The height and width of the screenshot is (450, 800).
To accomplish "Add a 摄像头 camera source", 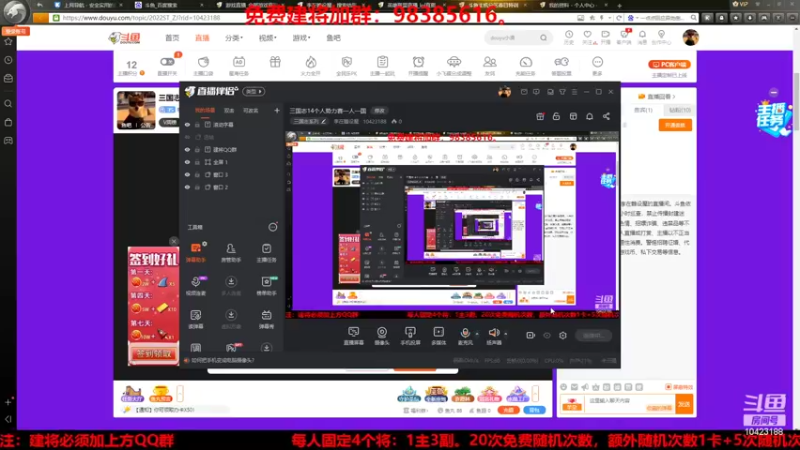I will tap(382, 336).
